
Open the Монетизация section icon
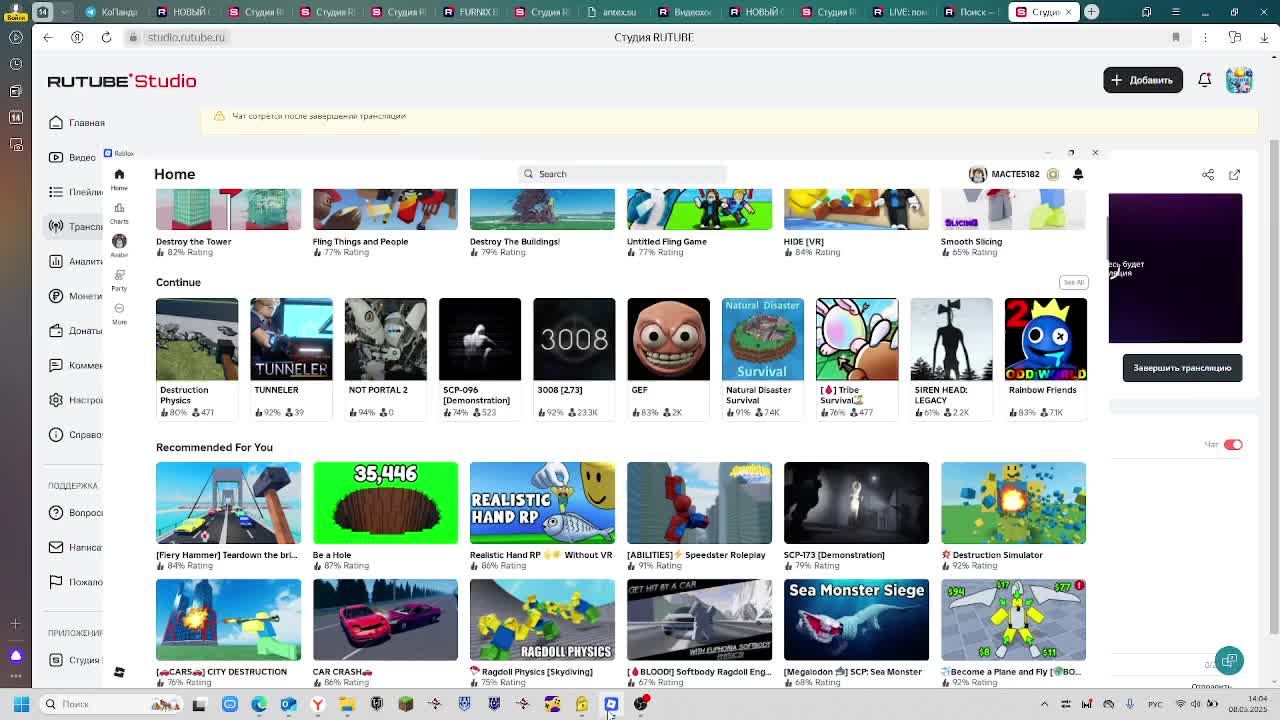(56, 296)
